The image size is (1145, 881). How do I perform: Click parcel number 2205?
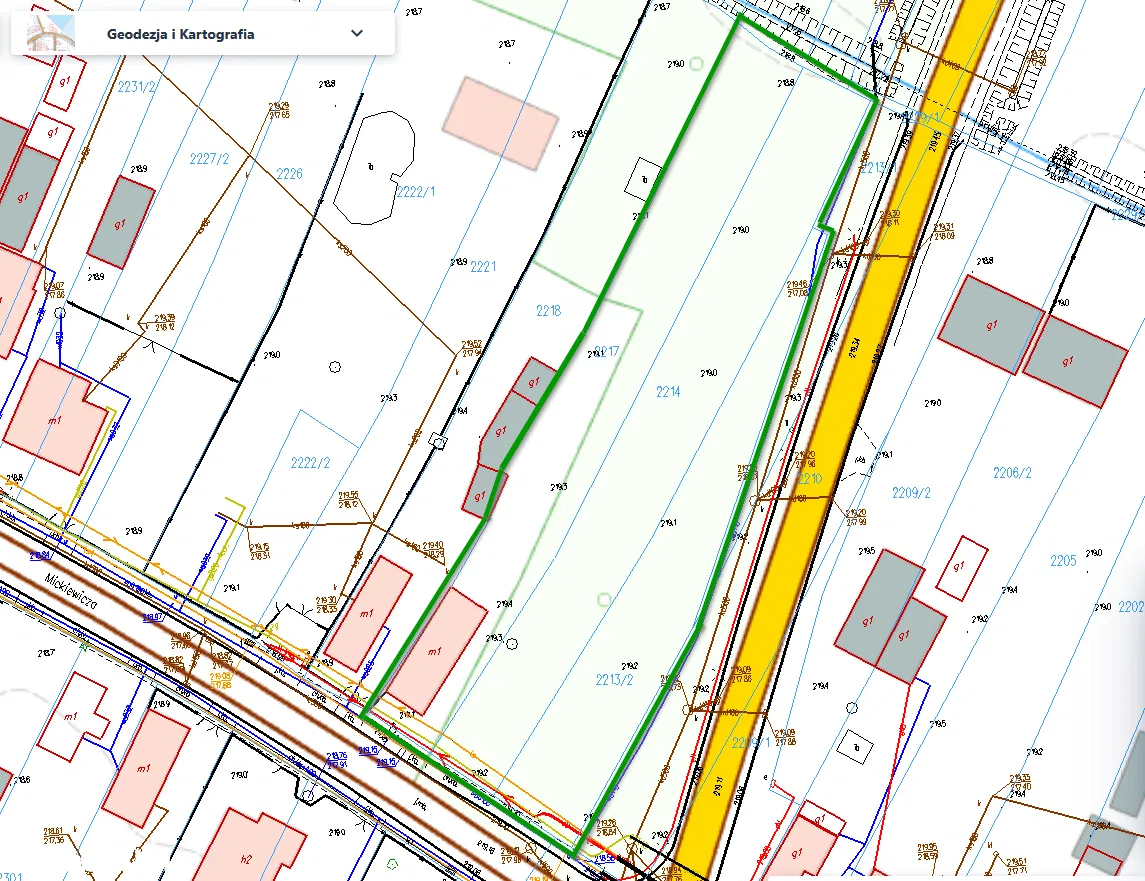(1062, 561)
